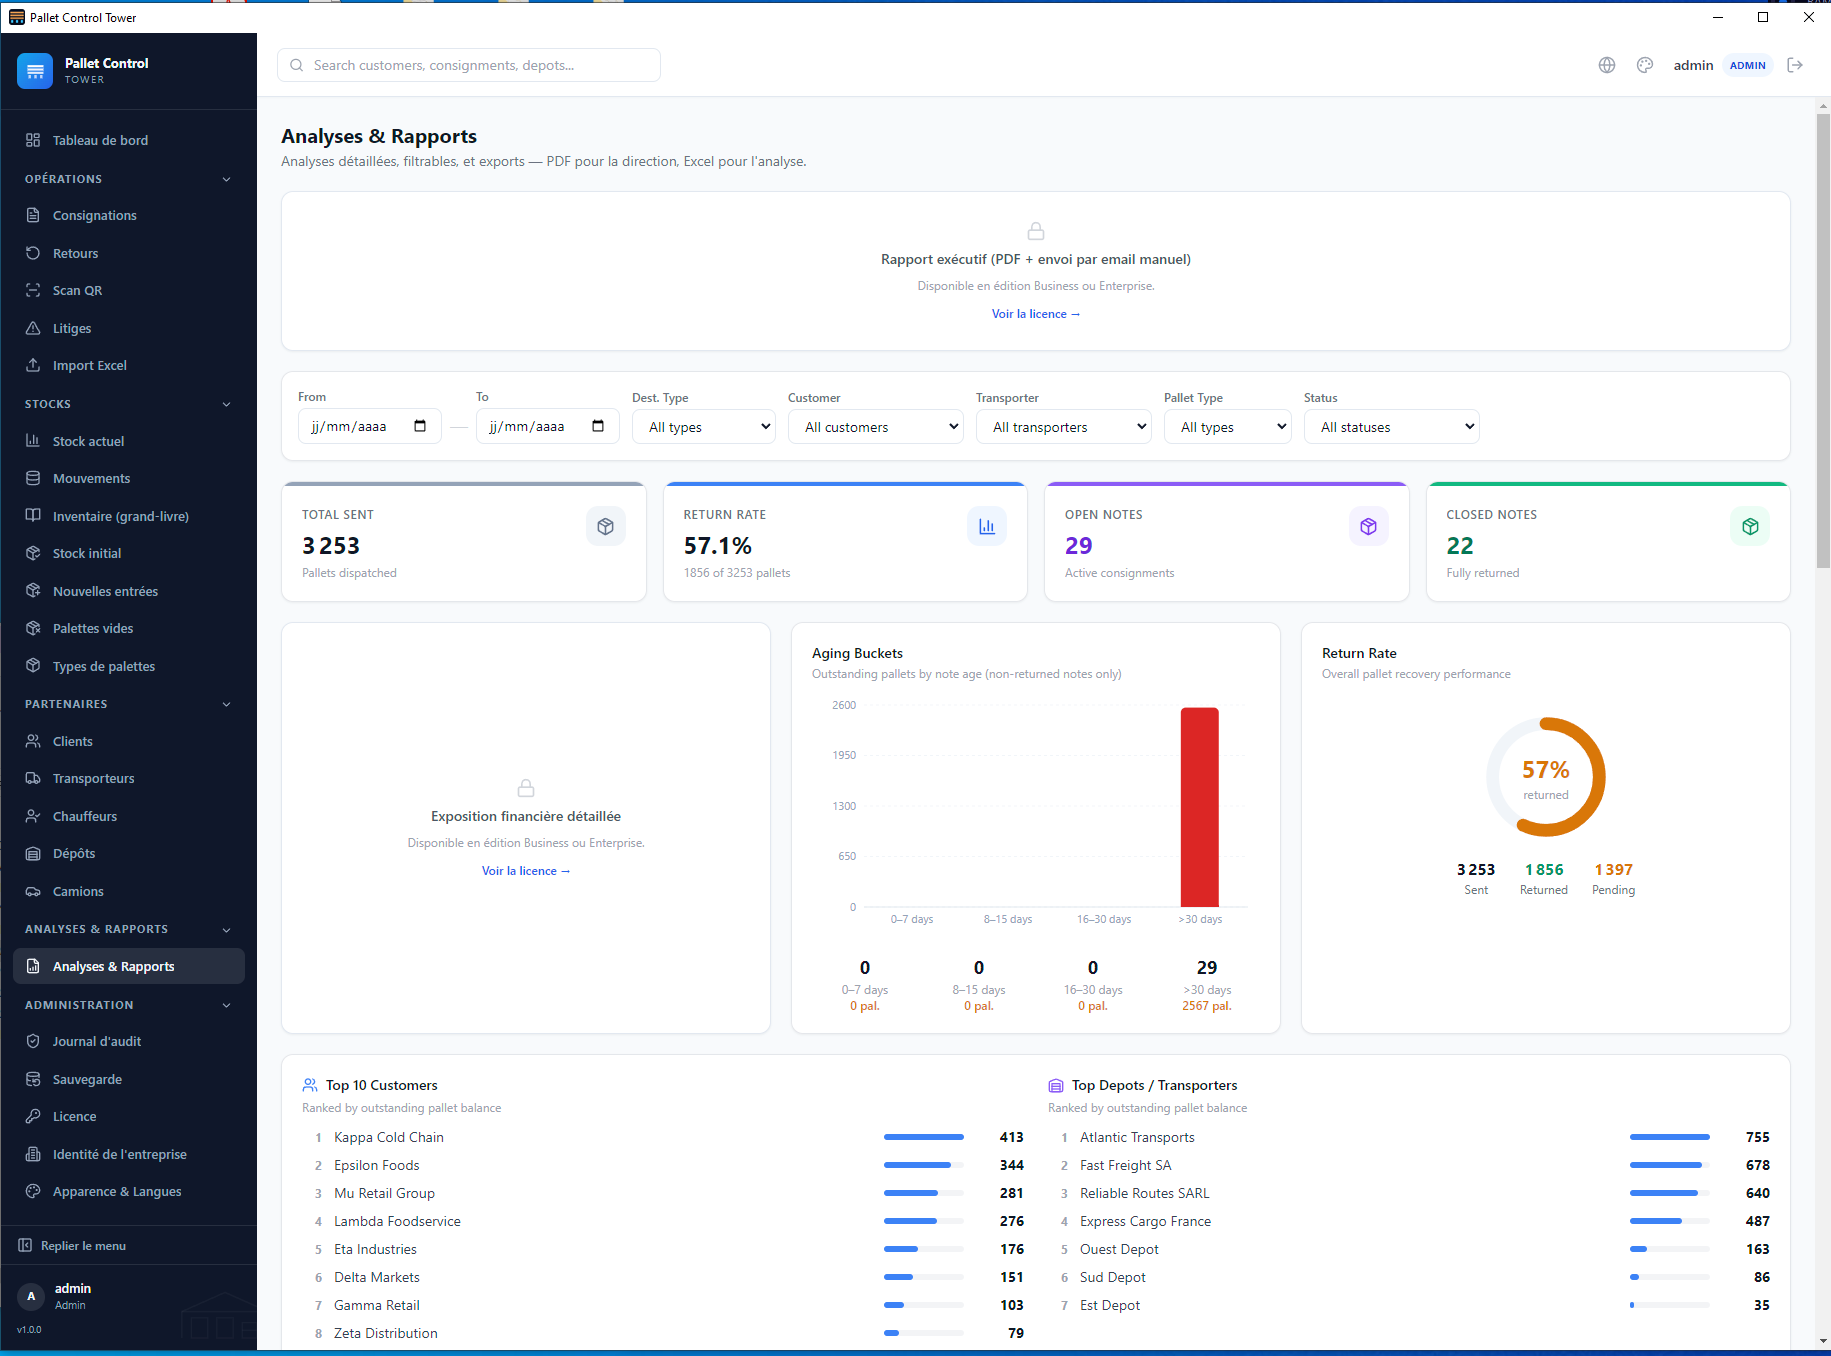Open the Pallet Type dropdown
1831x1356 pixels.
click(x=1228, y=427)
